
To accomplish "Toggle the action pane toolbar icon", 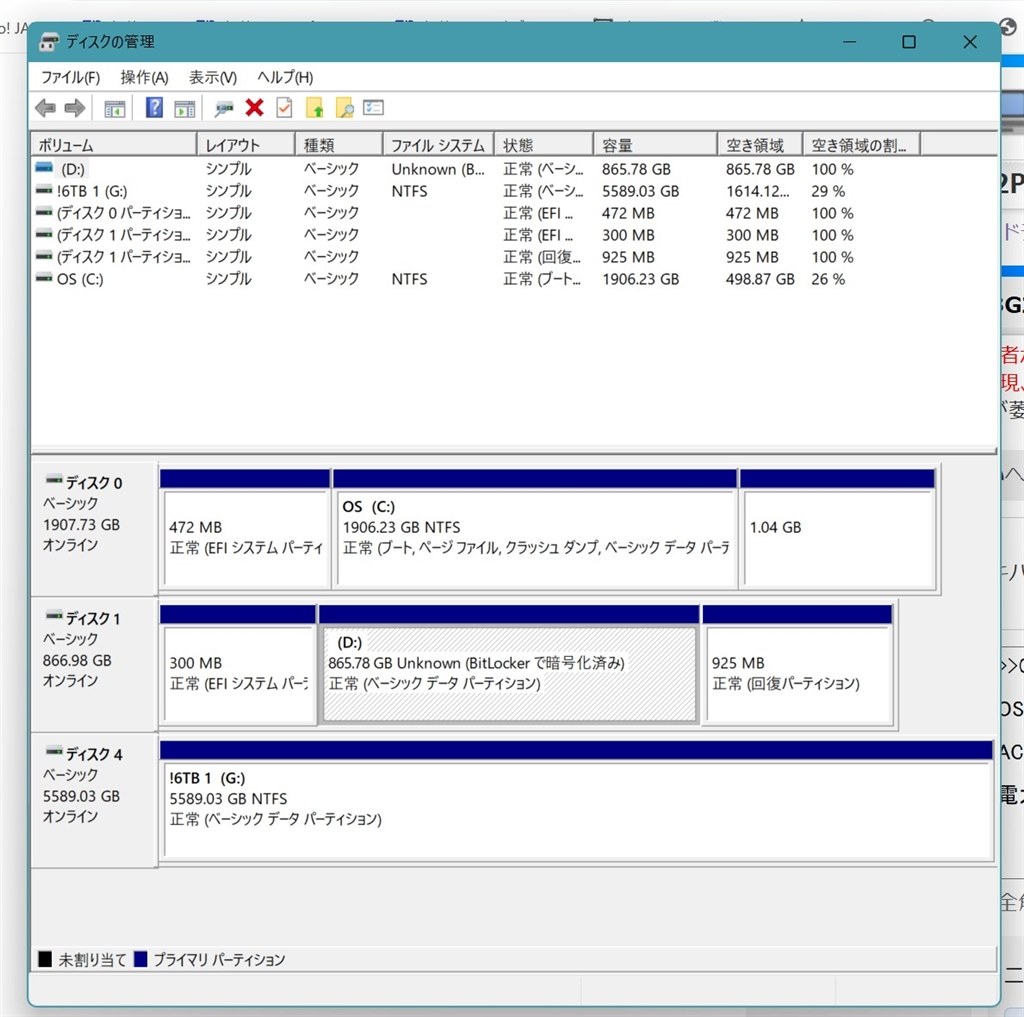I will 185,108.
